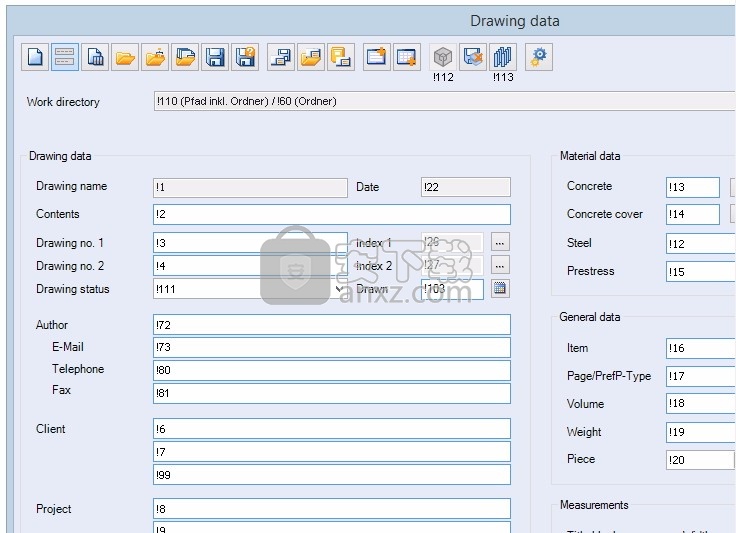Click the Steel material field
Screen dimensions: 736x533
pos(700,244)
